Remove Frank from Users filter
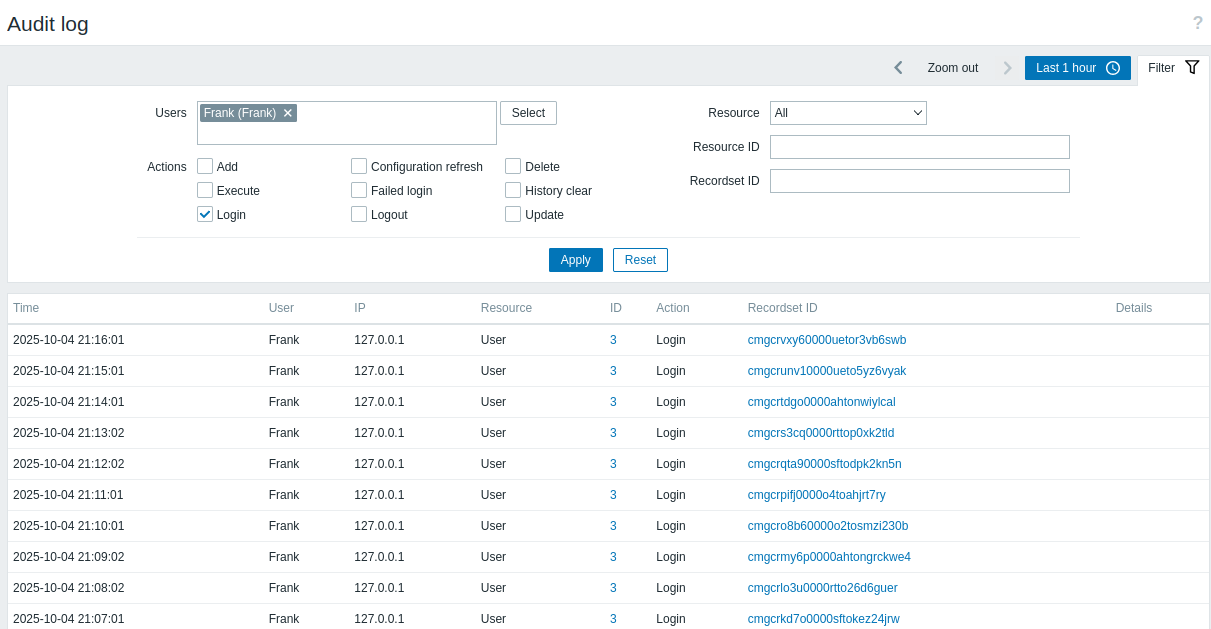 [288, 113]
